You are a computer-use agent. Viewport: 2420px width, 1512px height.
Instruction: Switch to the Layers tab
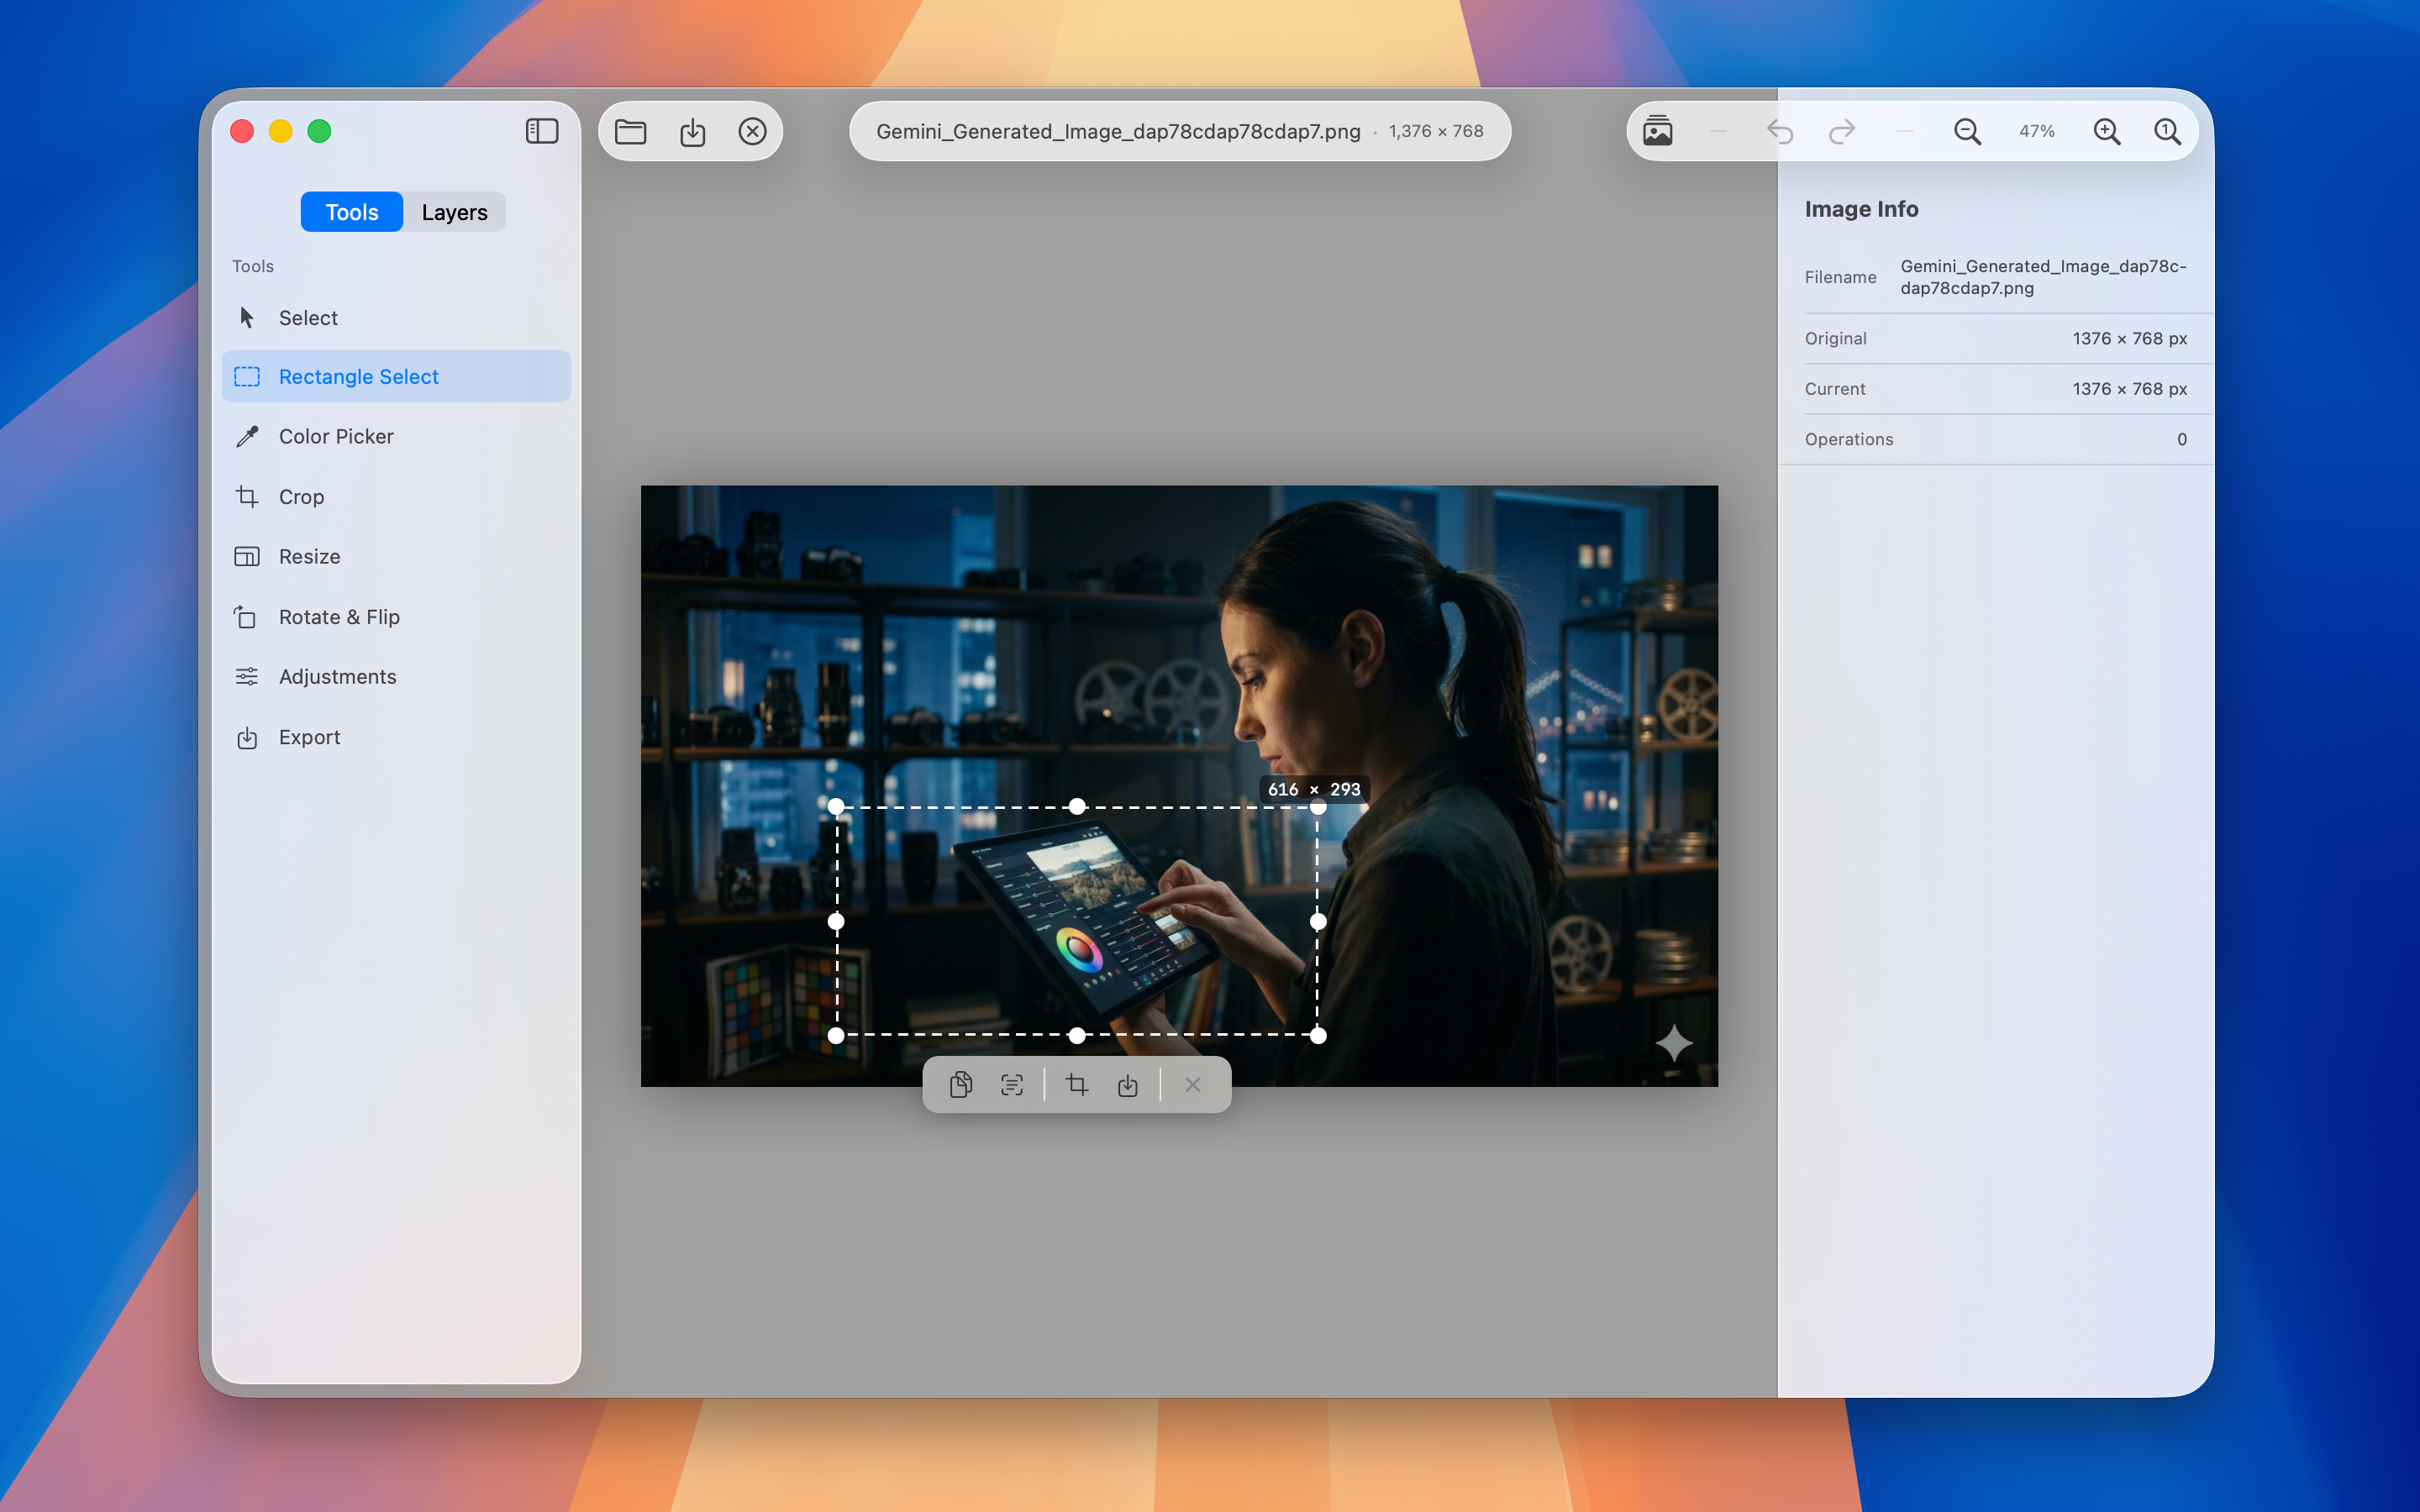point(454,212)
